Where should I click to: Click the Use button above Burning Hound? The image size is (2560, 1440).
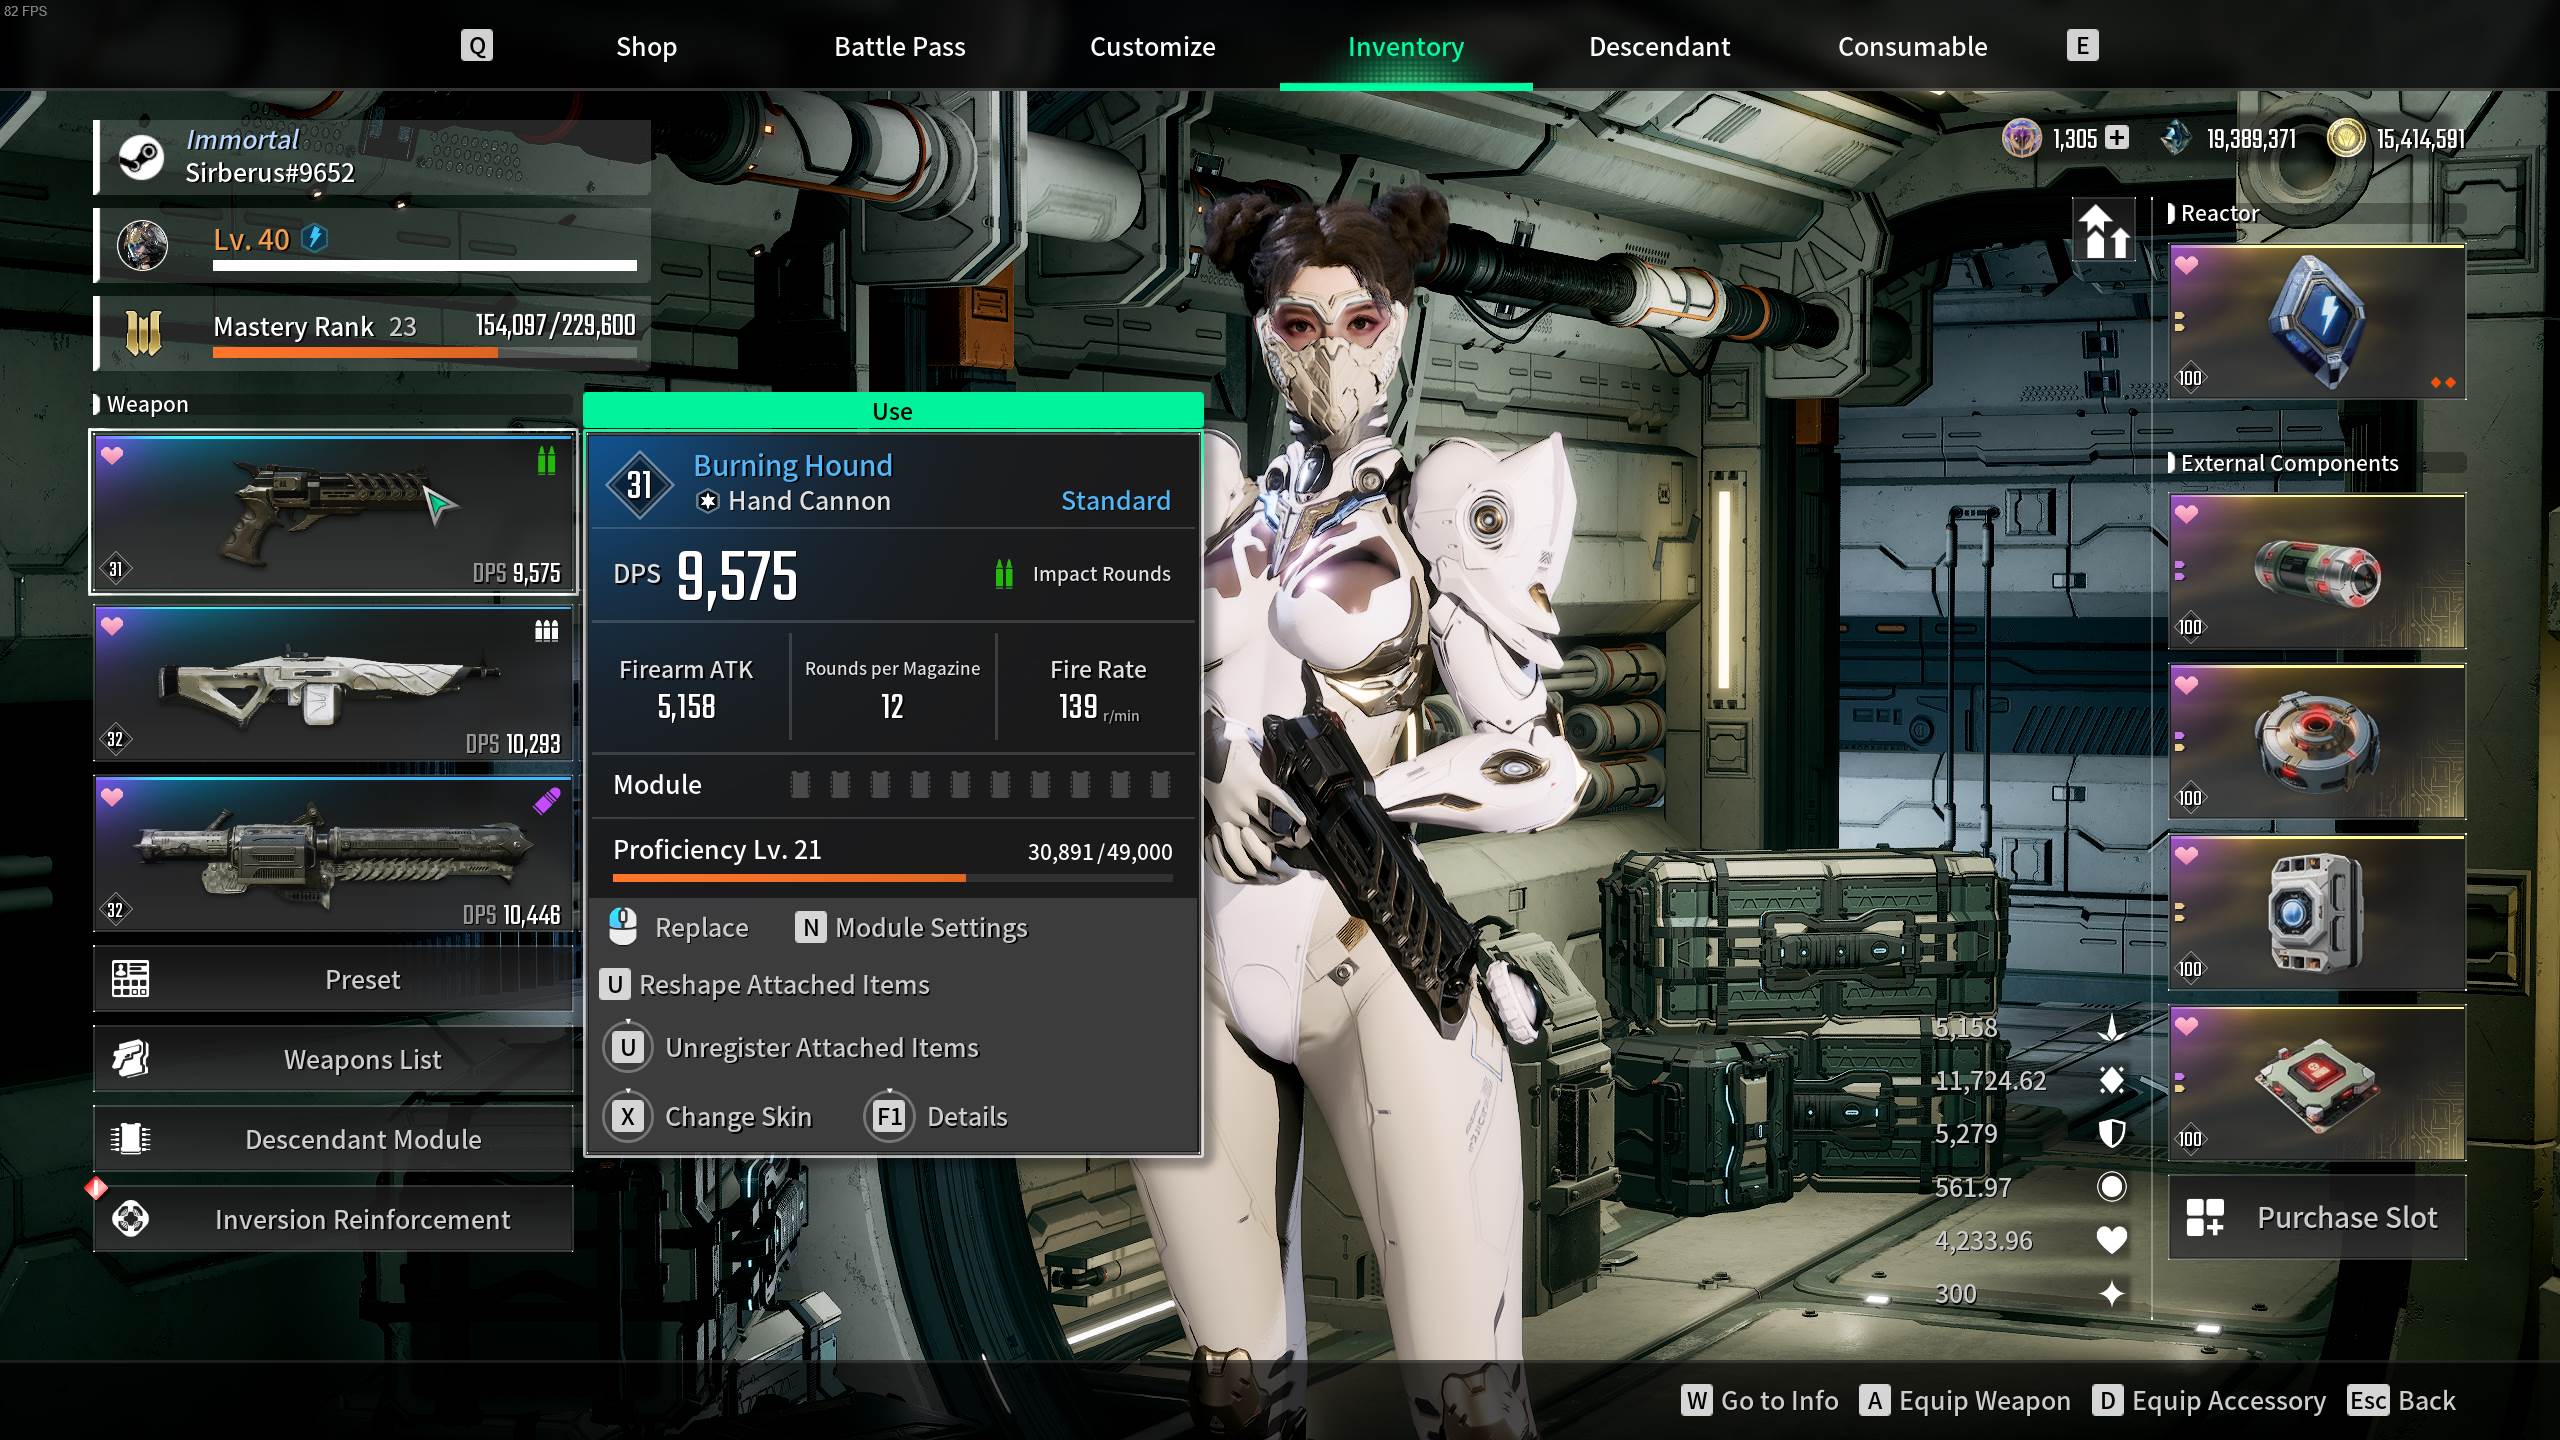coord(892,411)
